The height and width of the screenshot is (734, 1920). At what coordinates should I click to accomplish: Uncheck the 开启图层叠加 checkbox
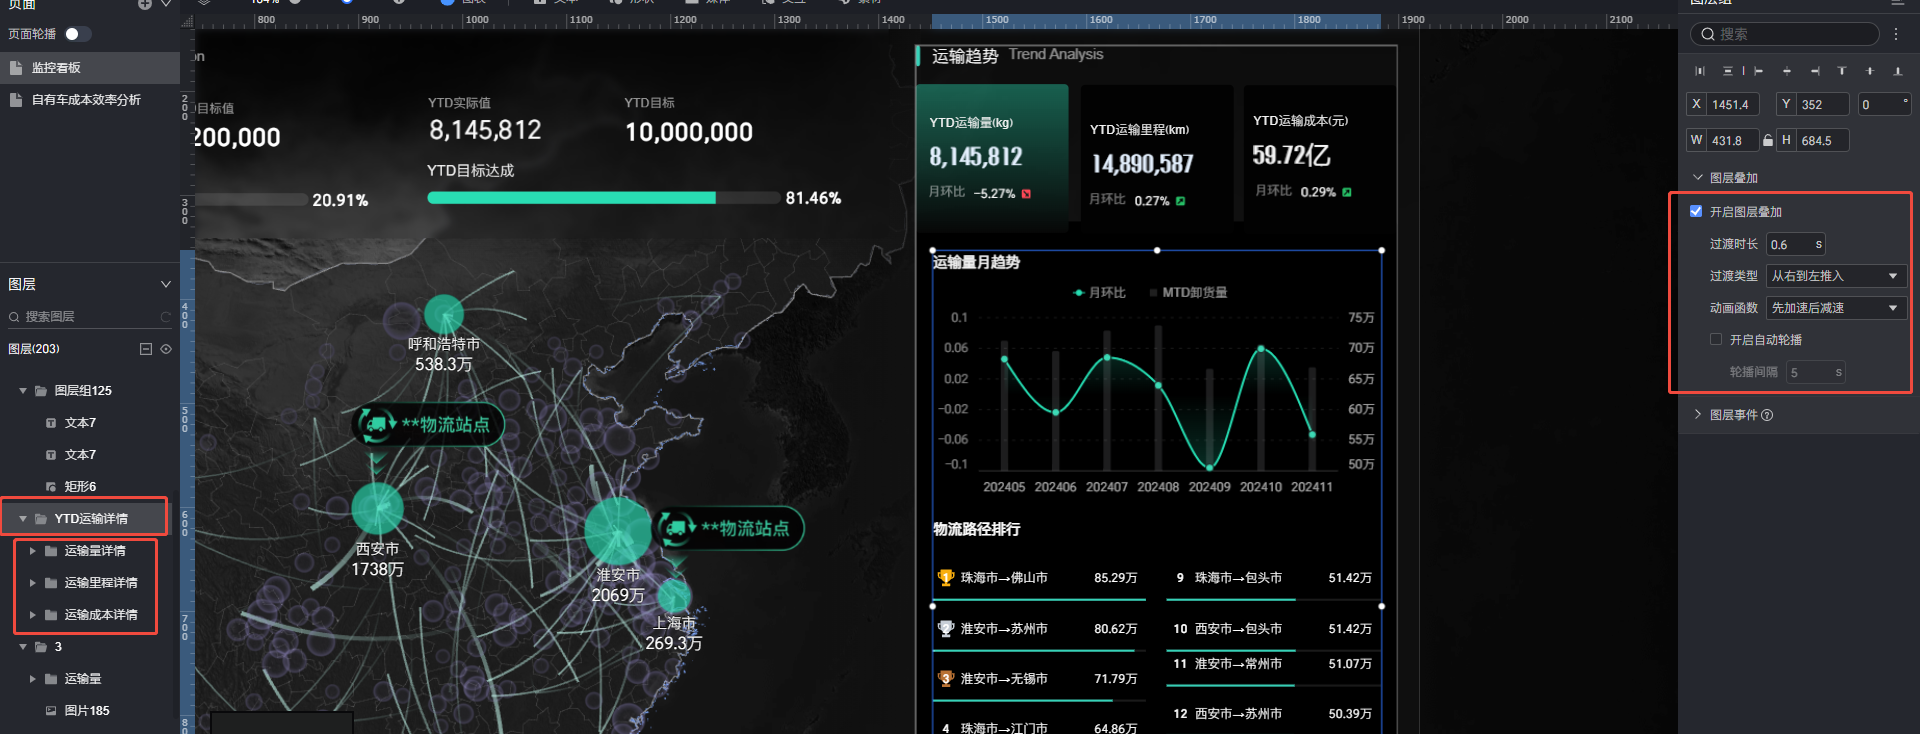click(1696, 211)
